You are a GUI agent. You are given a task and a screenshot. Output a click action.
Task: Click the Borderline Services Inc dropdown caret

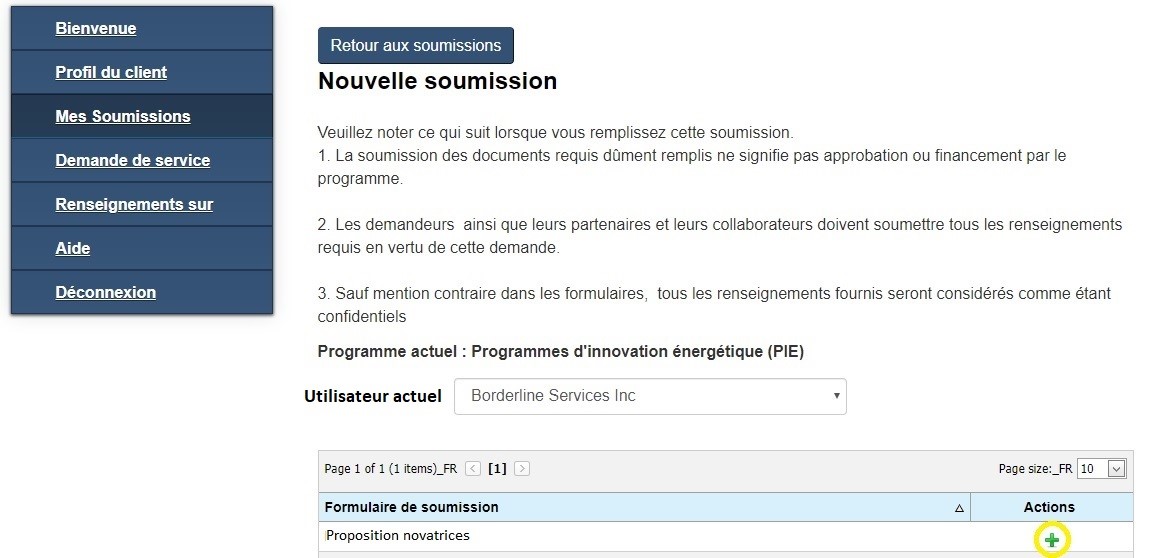pos(836,396)
